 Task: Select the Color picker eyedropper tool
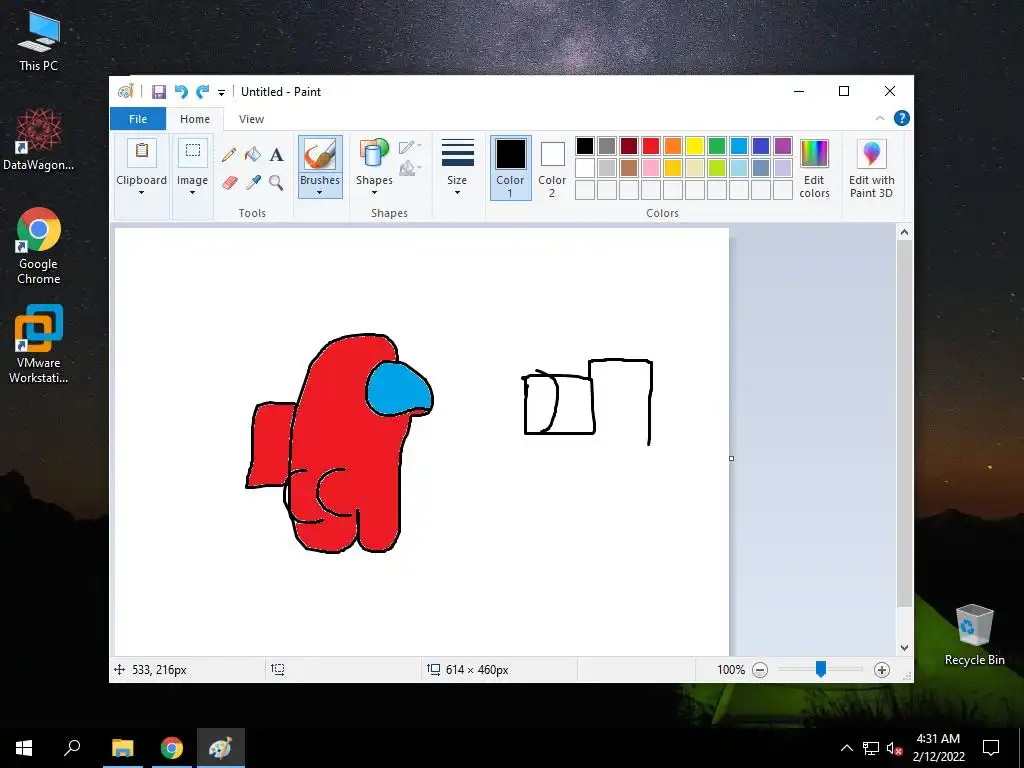(253, 182)
